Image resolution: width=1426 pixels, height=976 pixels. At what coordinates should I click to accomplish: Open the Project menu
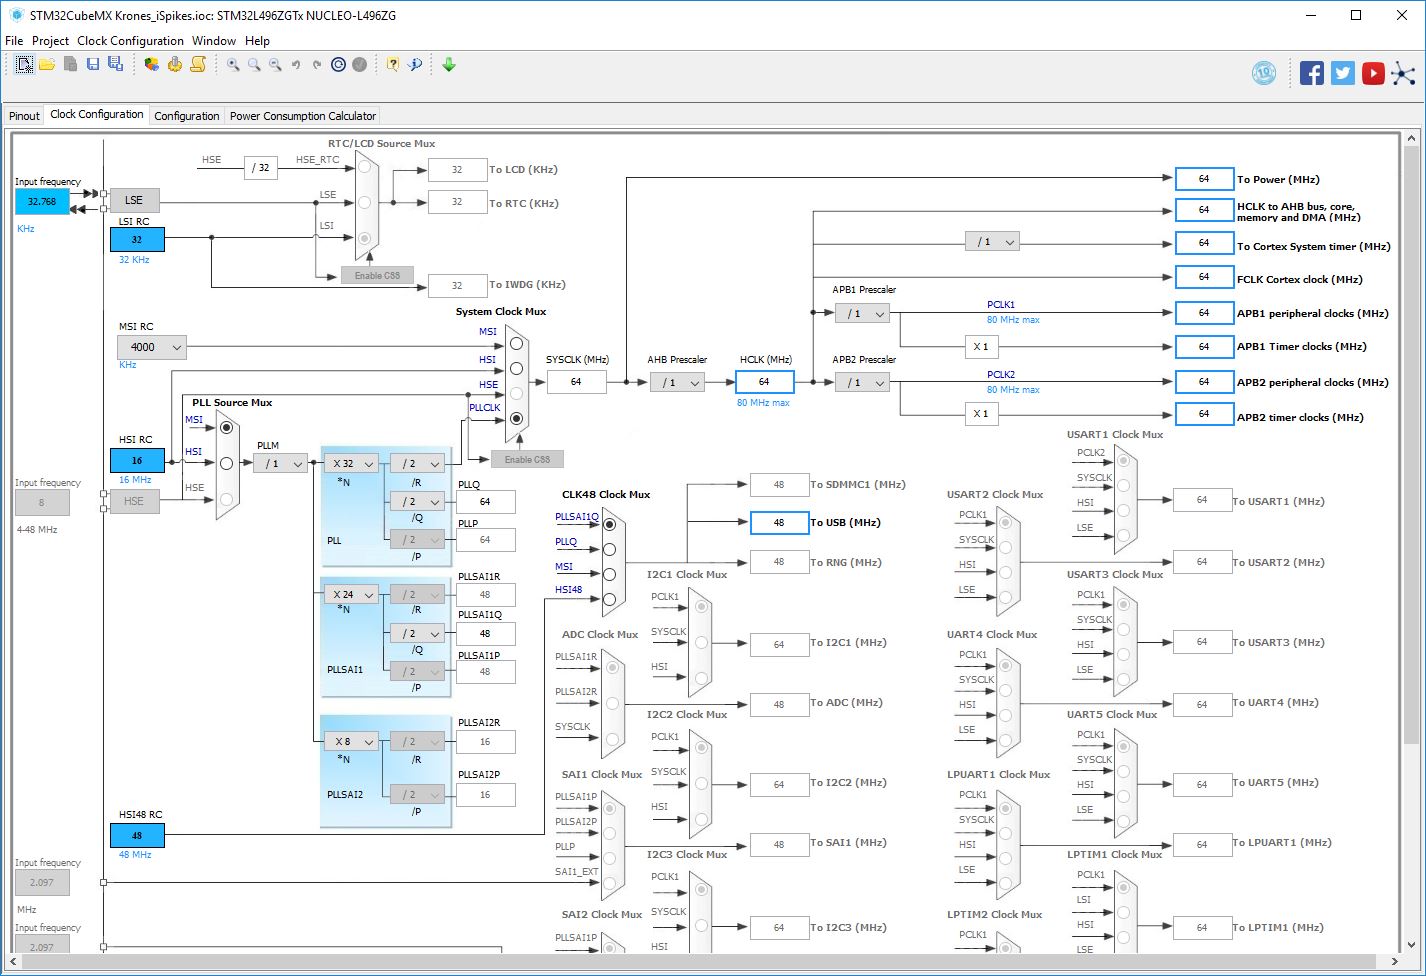coord(50,41)
